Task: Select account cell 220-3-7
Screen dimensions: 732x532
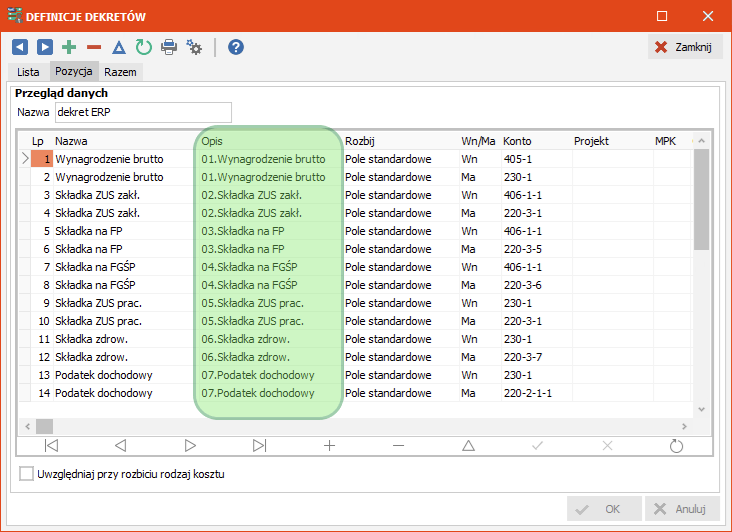Action: click(537, 357)
